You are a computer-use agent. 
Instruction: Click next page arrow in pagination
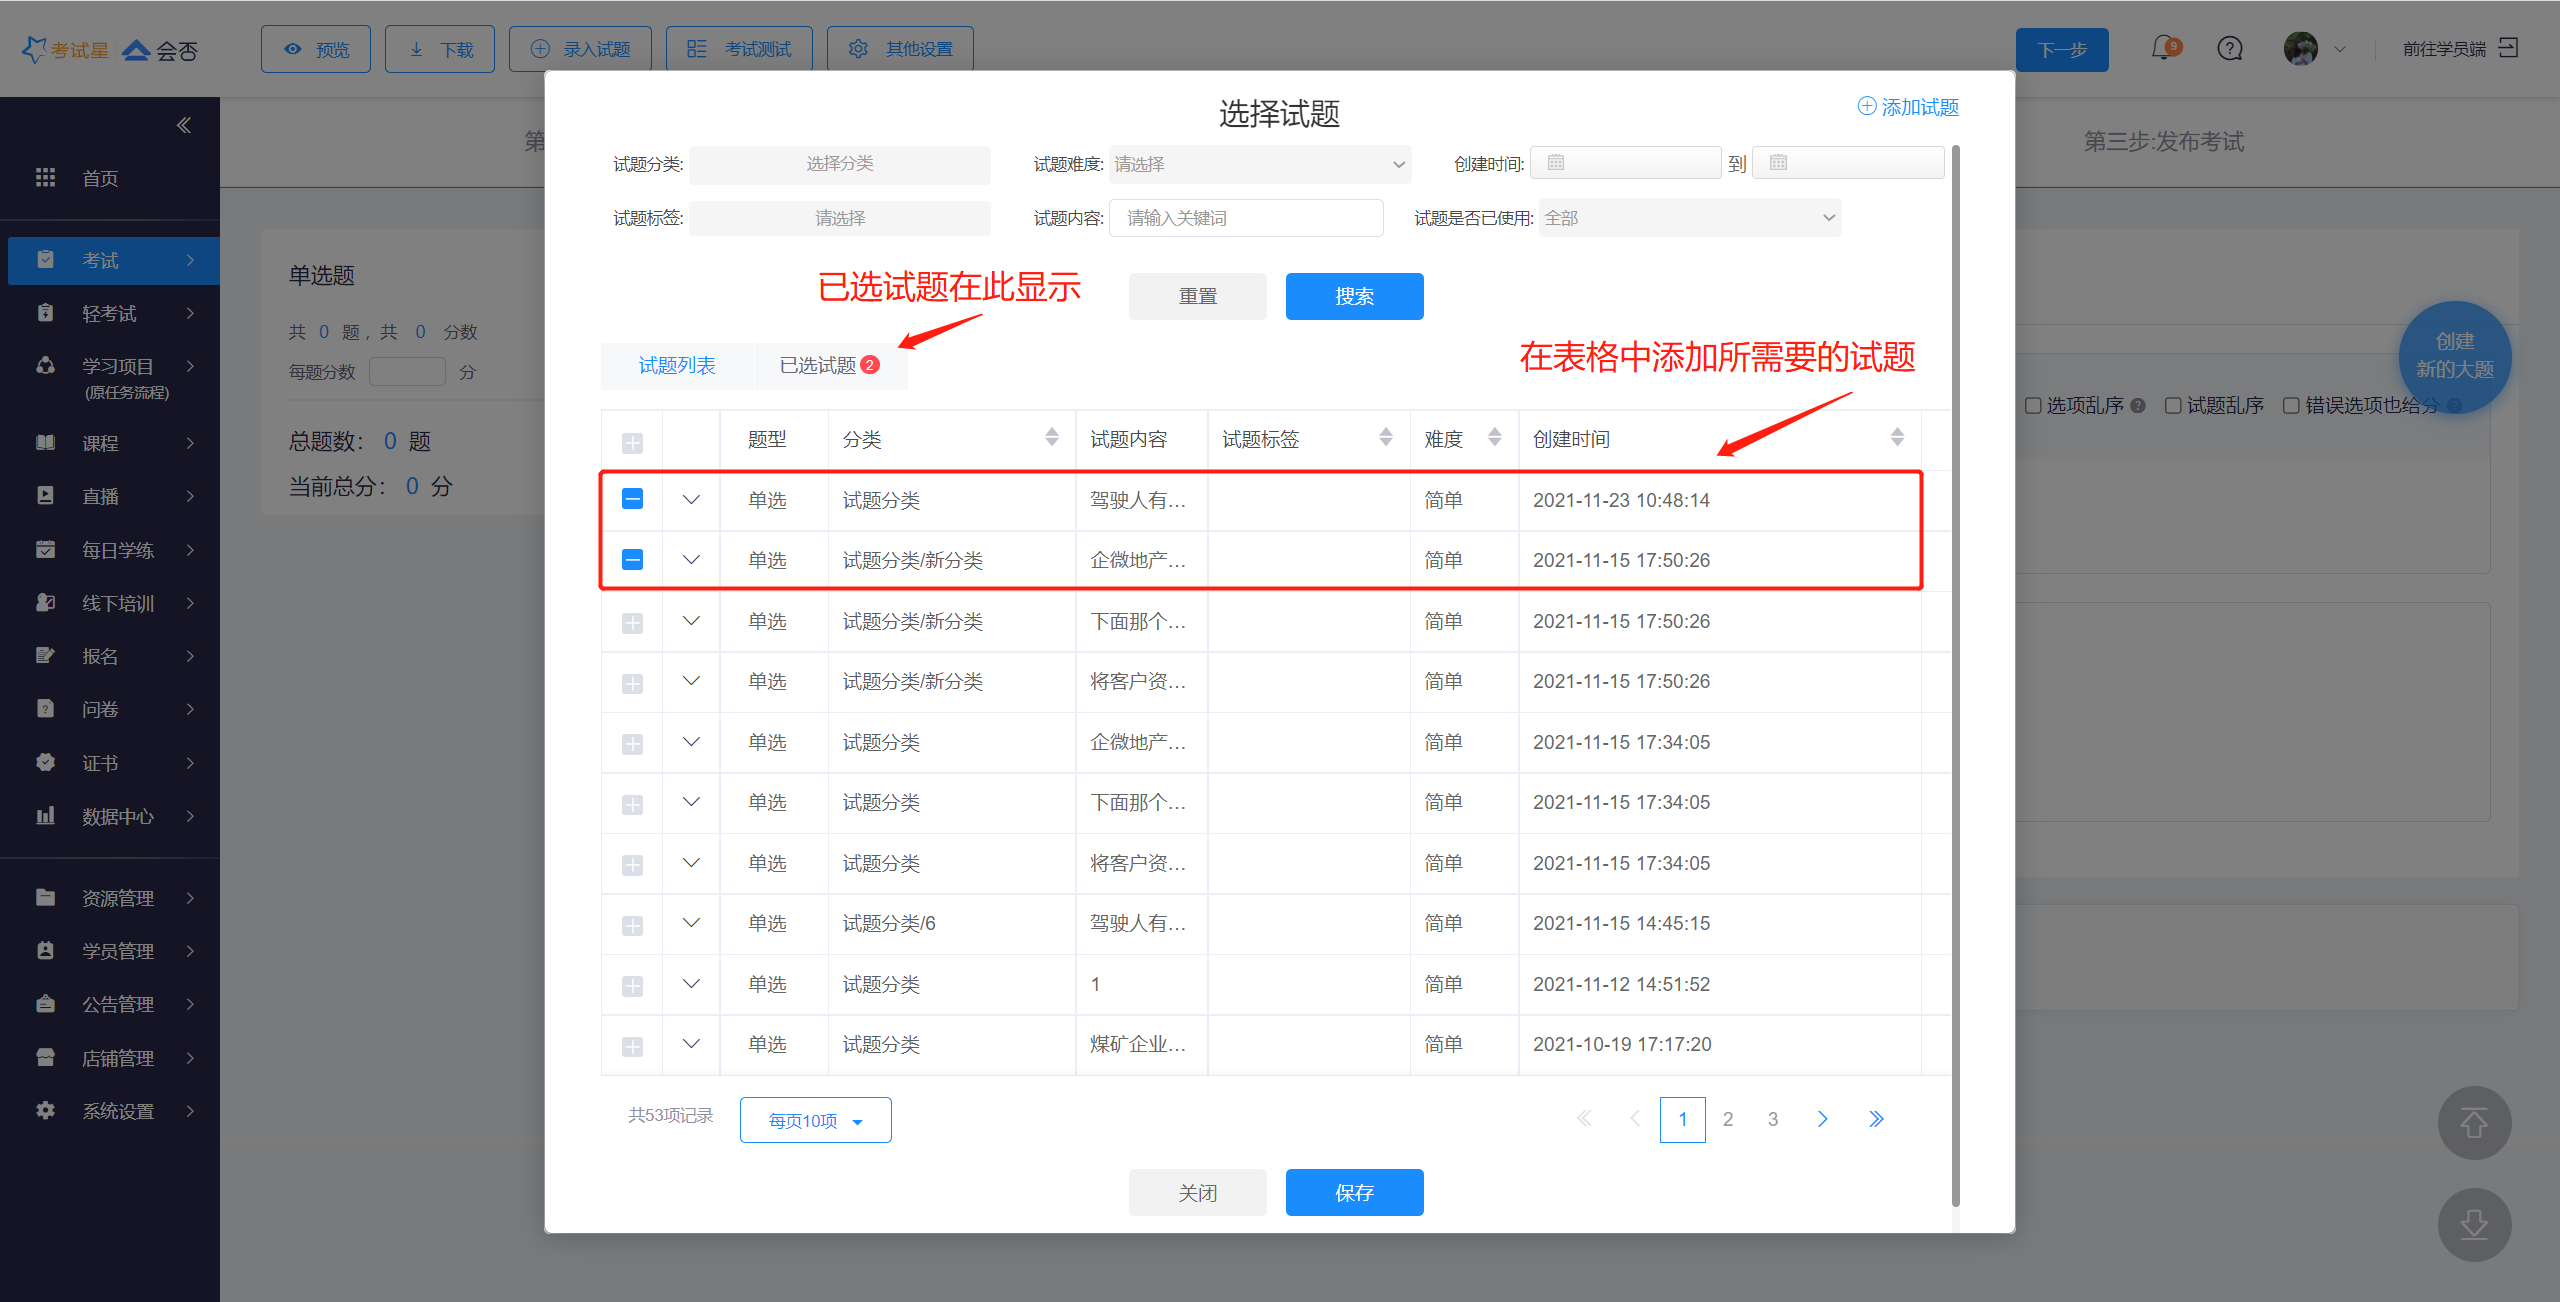[x=1822, y=1119]
